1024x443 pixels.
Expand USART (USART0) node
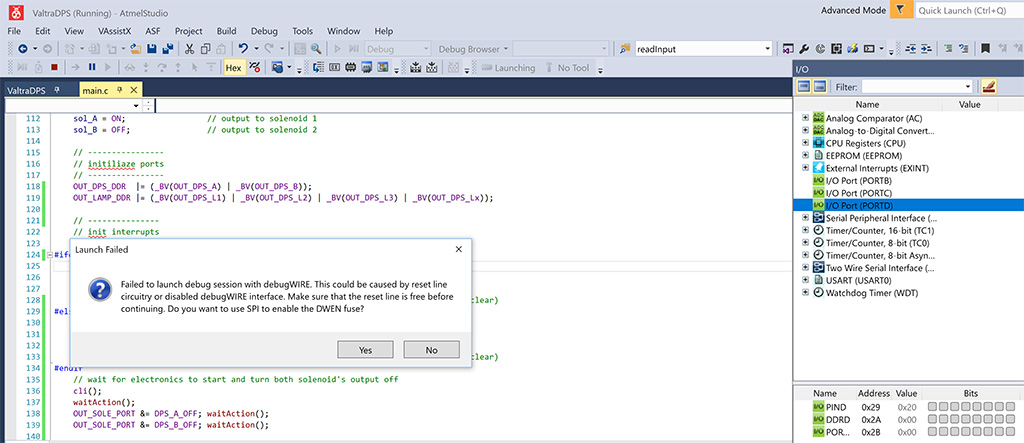(x=805, y=280)
